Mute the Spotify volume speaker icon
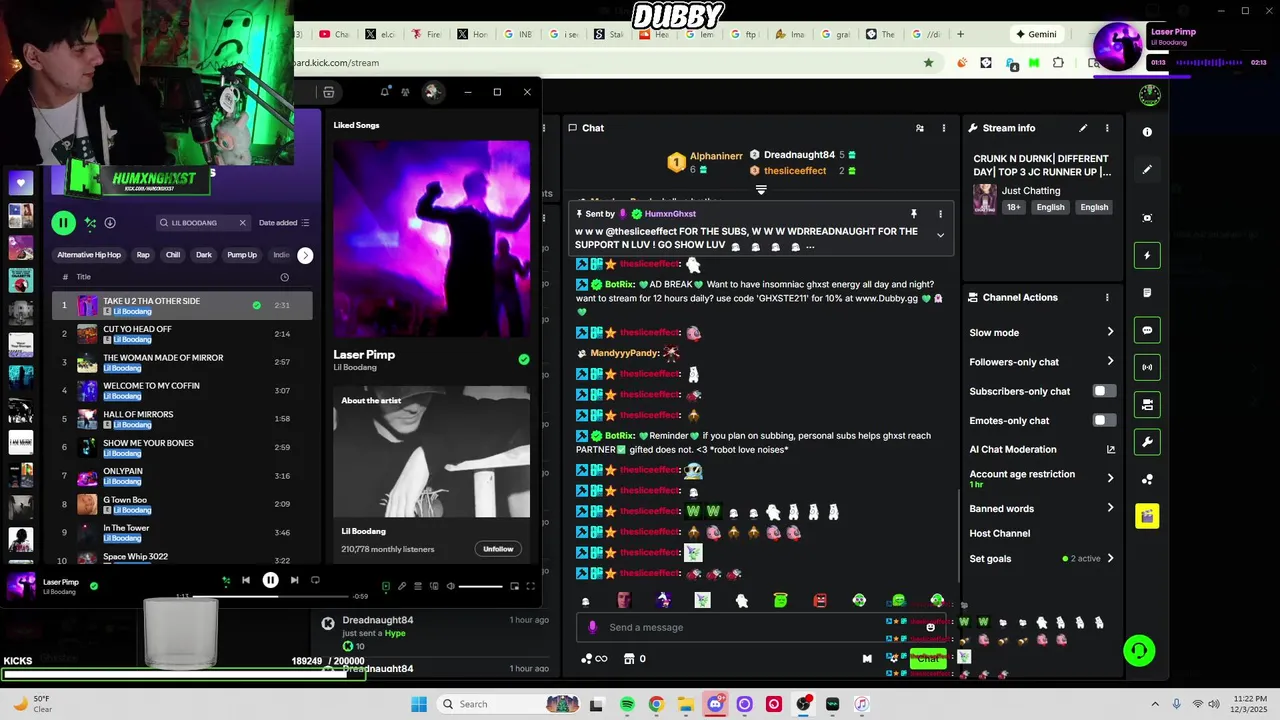1280x720 pixels. pos(450,586)
